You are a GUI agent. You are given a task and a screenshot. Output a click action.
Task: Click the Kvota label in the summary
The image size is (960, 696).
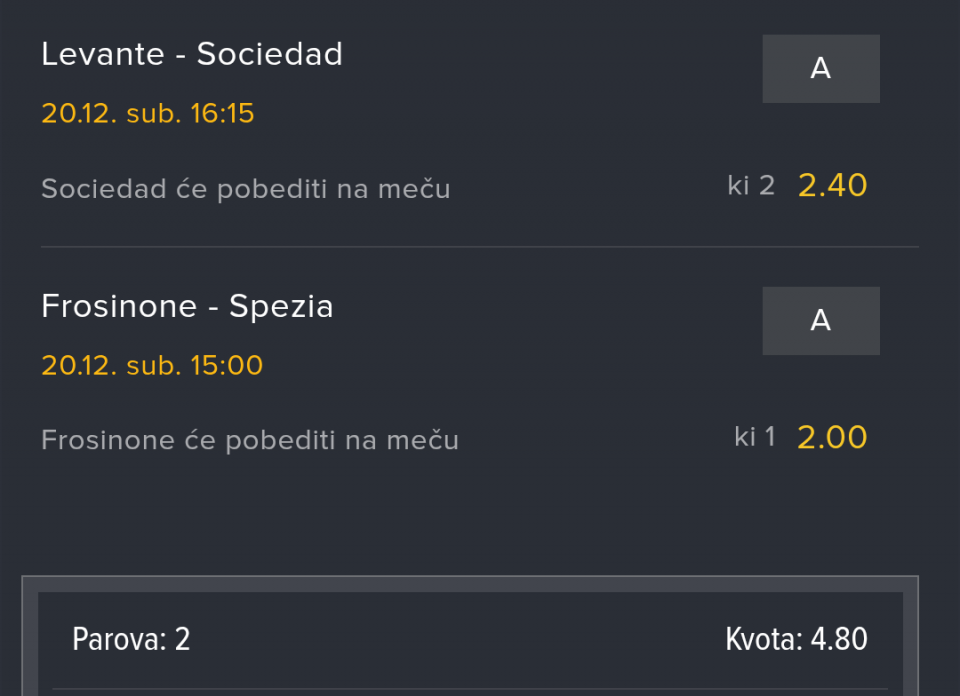tap(762, 640)
